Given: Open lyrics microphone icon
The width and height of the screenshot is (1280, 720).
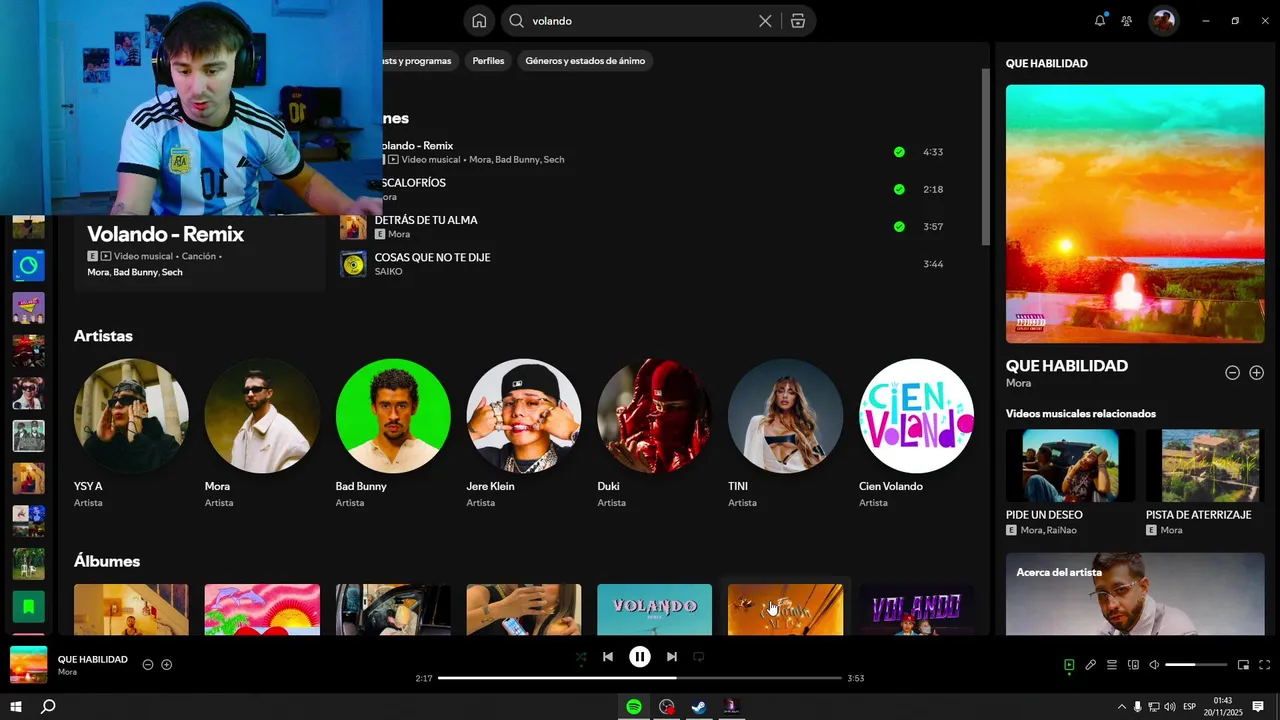Looking at the screenshot, I should click(1091, 665).
